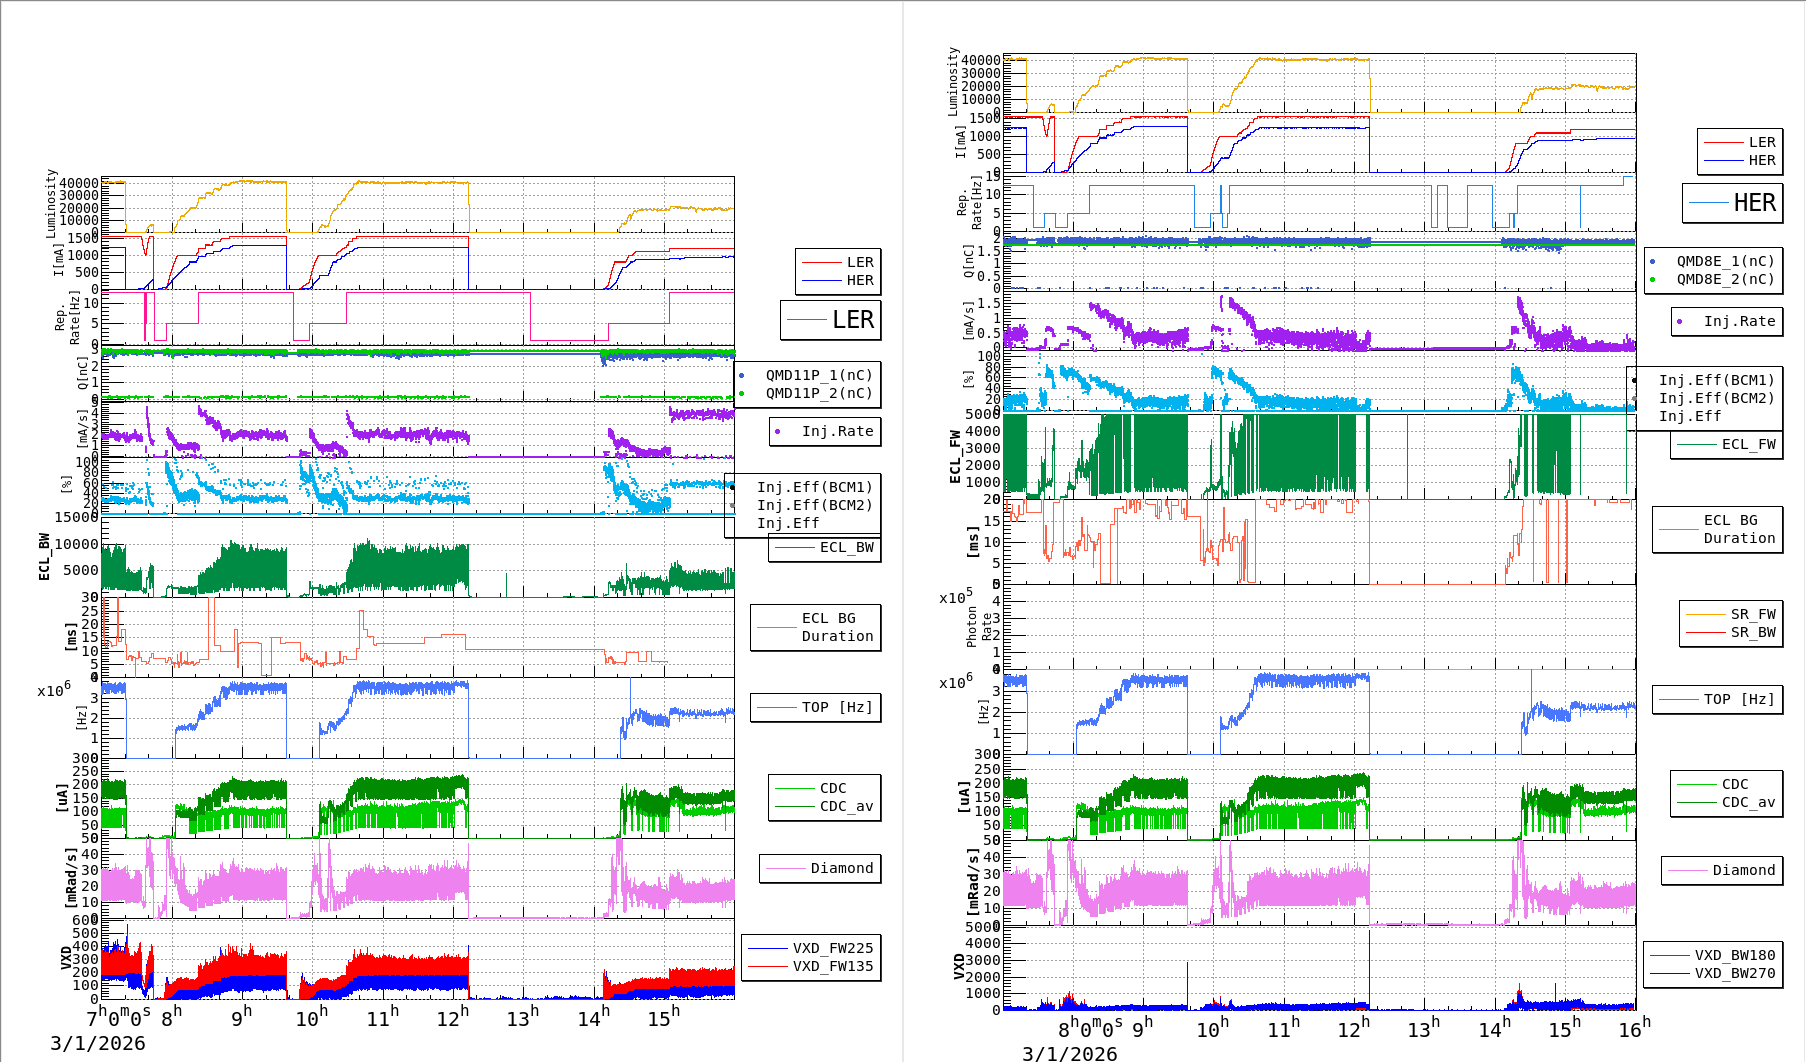Select the ECL_BW legend box

tap(825, 547)
